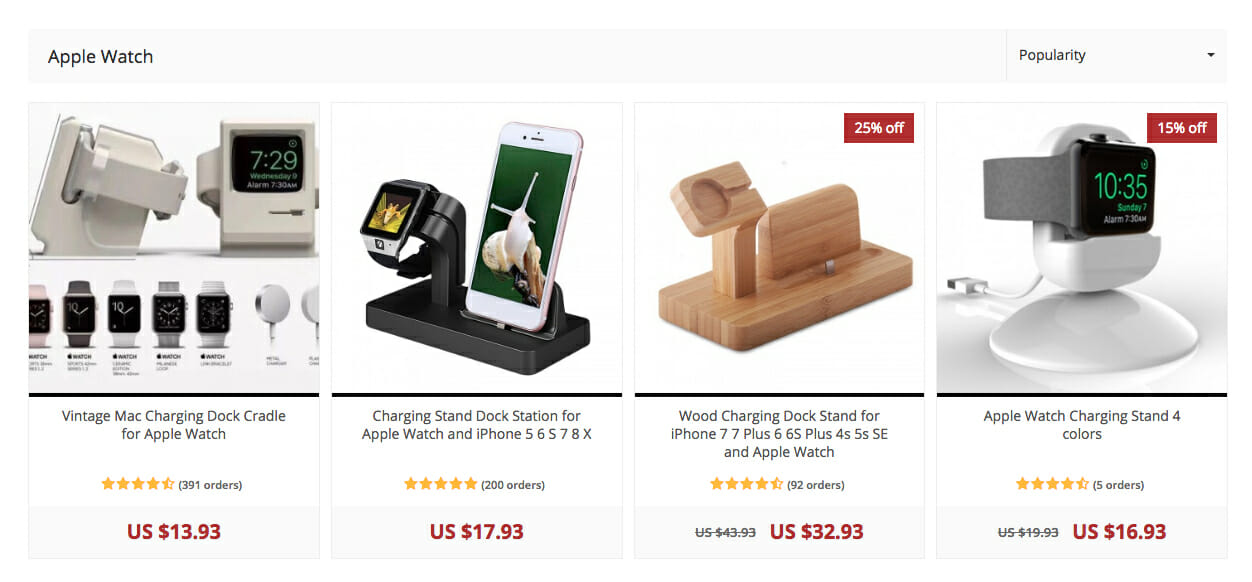Viewport: 1252px width, 582px height.
Task: Open Vintage Mac Charging Dock product image
Action: pos(174,248)
